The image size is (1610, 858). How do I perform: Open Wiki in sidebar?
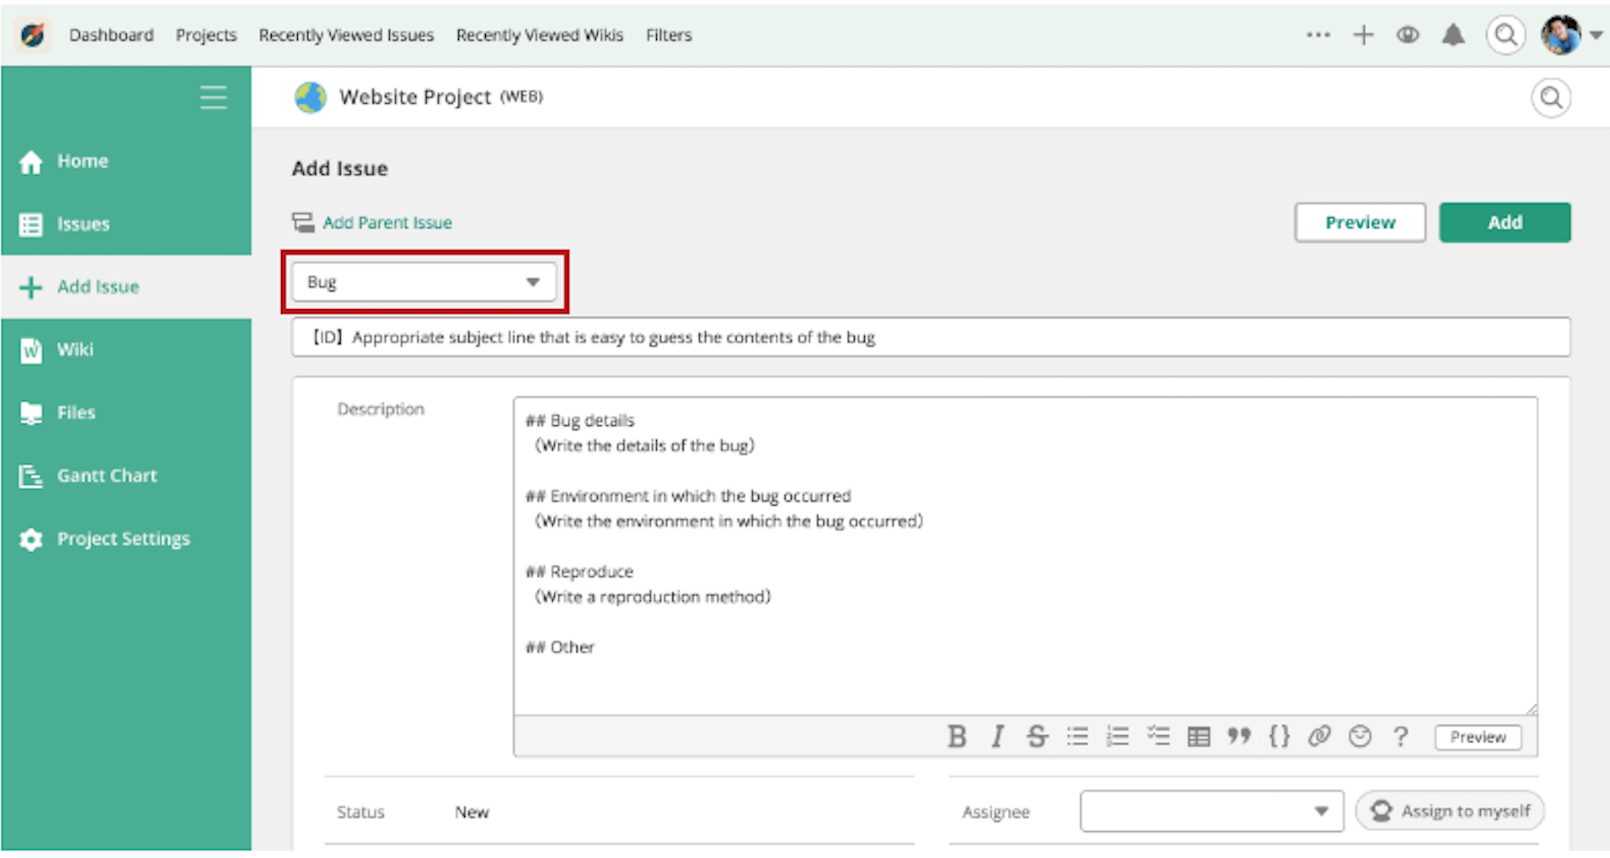(x=126, y=350)
